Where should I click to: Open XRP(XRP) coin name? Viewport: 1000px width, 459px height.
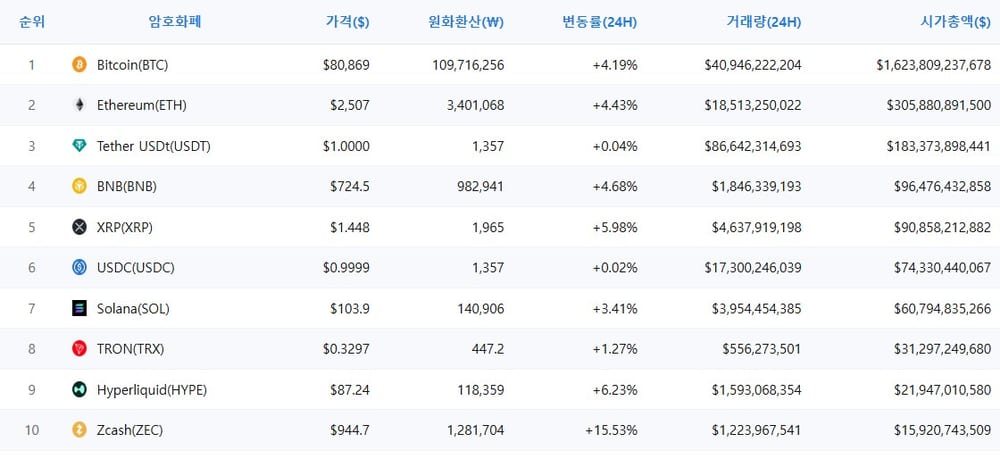125,228
